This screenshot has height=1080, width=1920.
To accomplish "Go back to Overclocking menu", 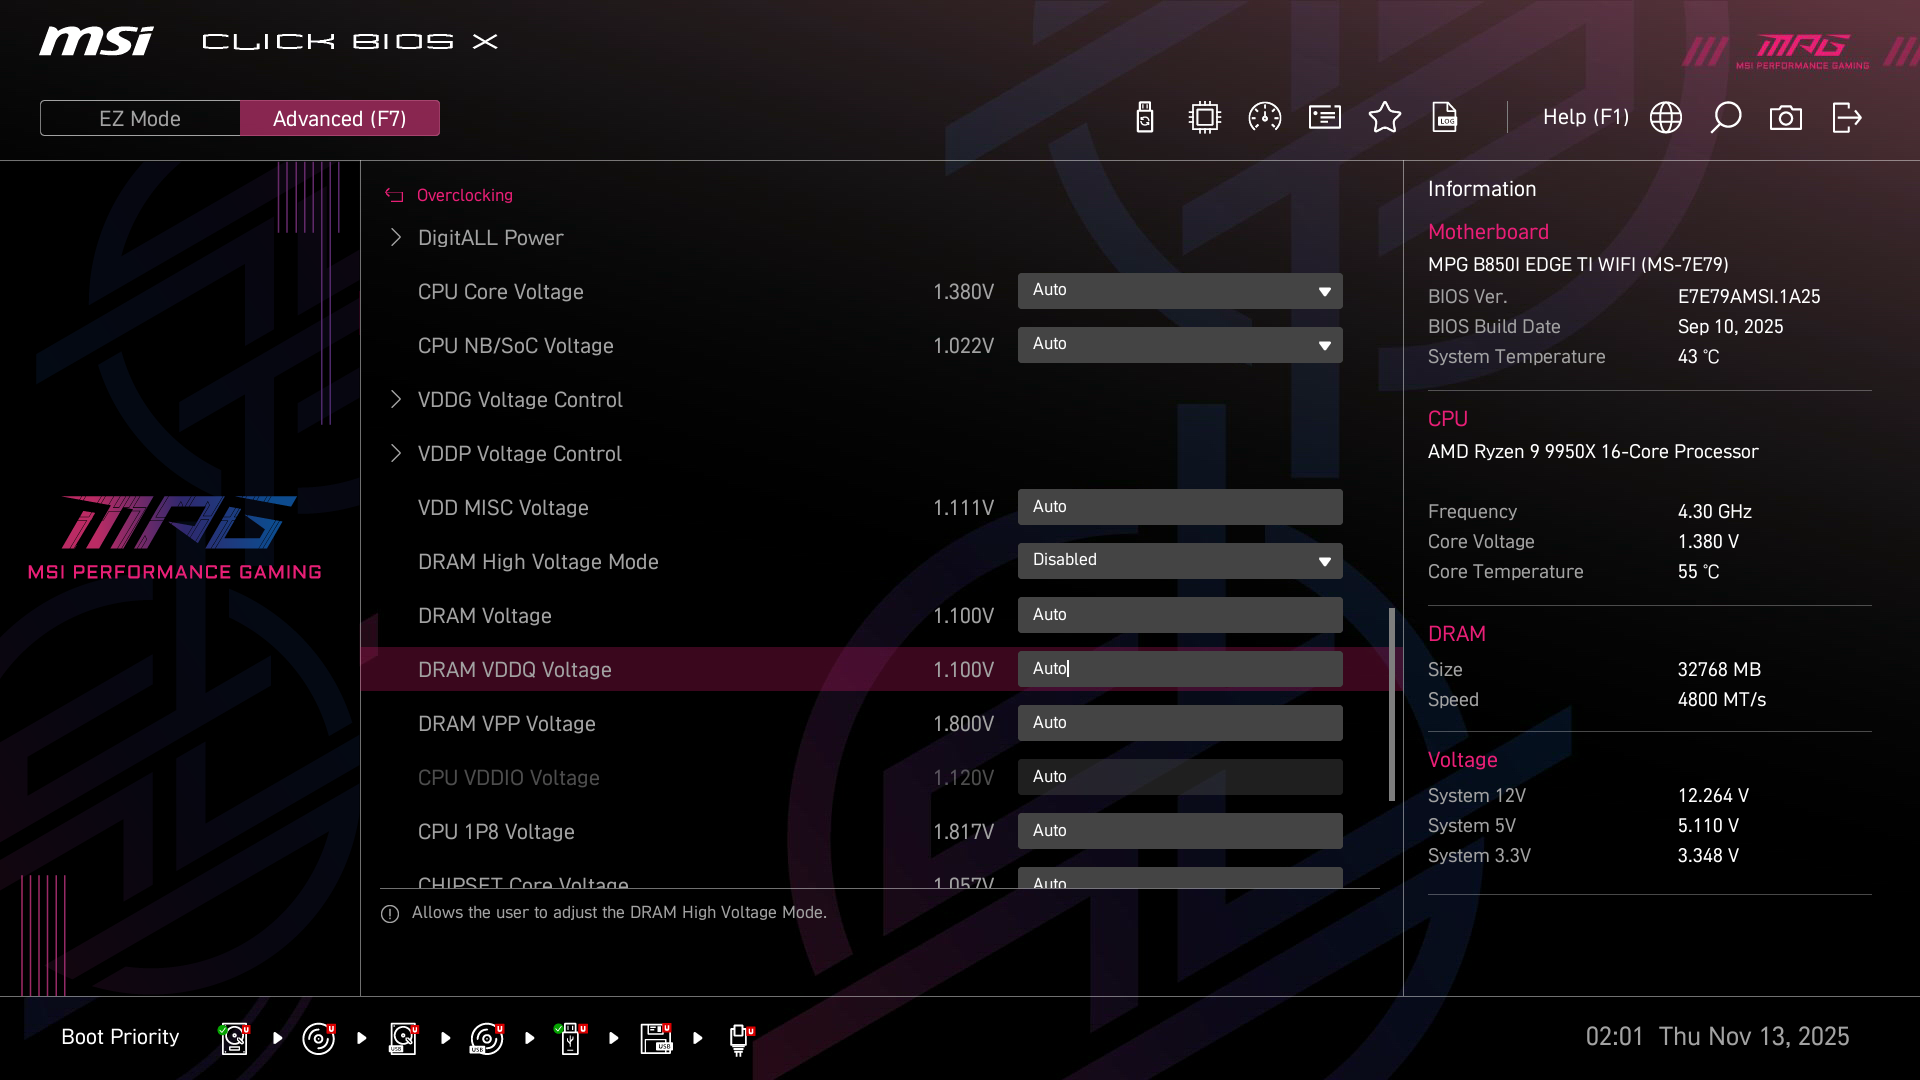I will 464,195.
